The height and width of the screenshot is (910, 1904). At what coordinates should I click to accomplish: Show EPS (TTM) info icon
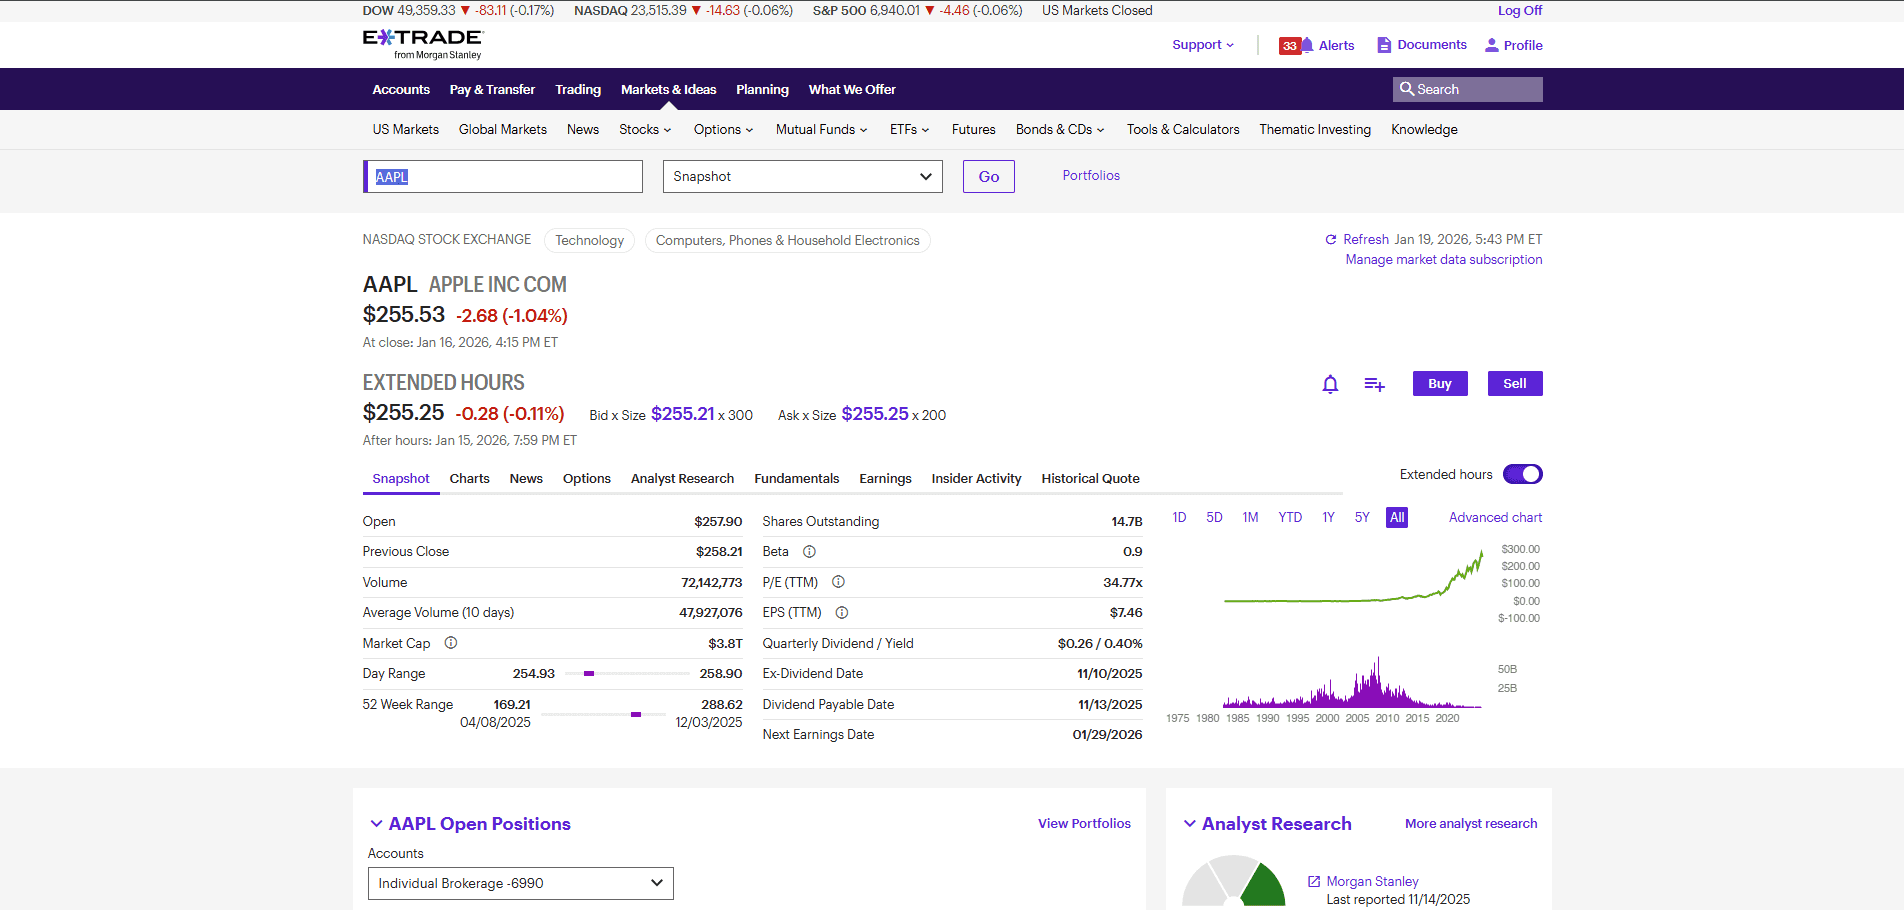842,613
